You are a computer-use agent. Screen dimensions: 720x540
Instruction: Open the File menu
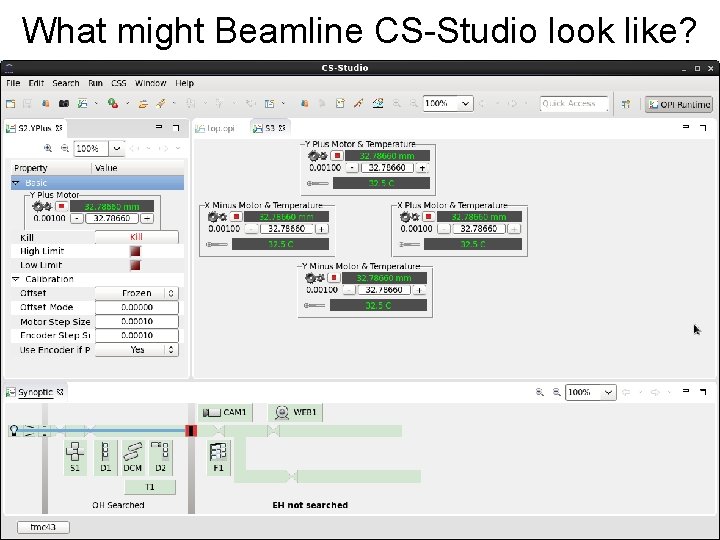click(x=13, y=83)
